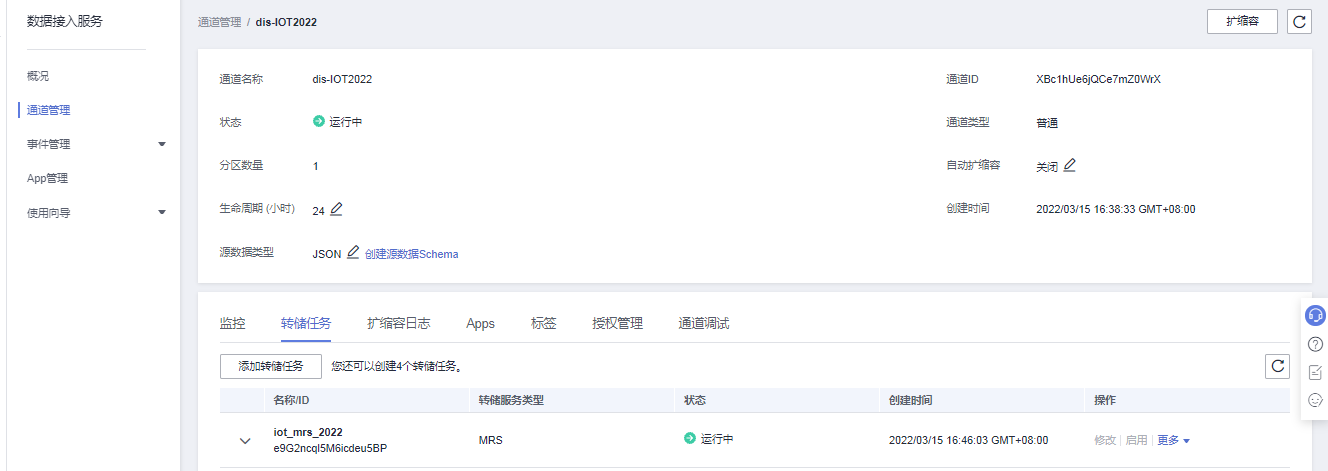
Task: Click the pencil icon next to 自动扩缩容
Action: pos(1070,165)
